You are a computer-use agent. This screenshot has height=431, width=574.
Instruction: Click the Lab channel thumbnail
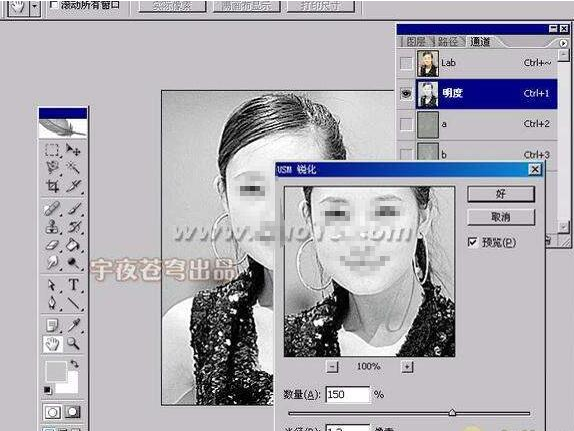(427, 63)
